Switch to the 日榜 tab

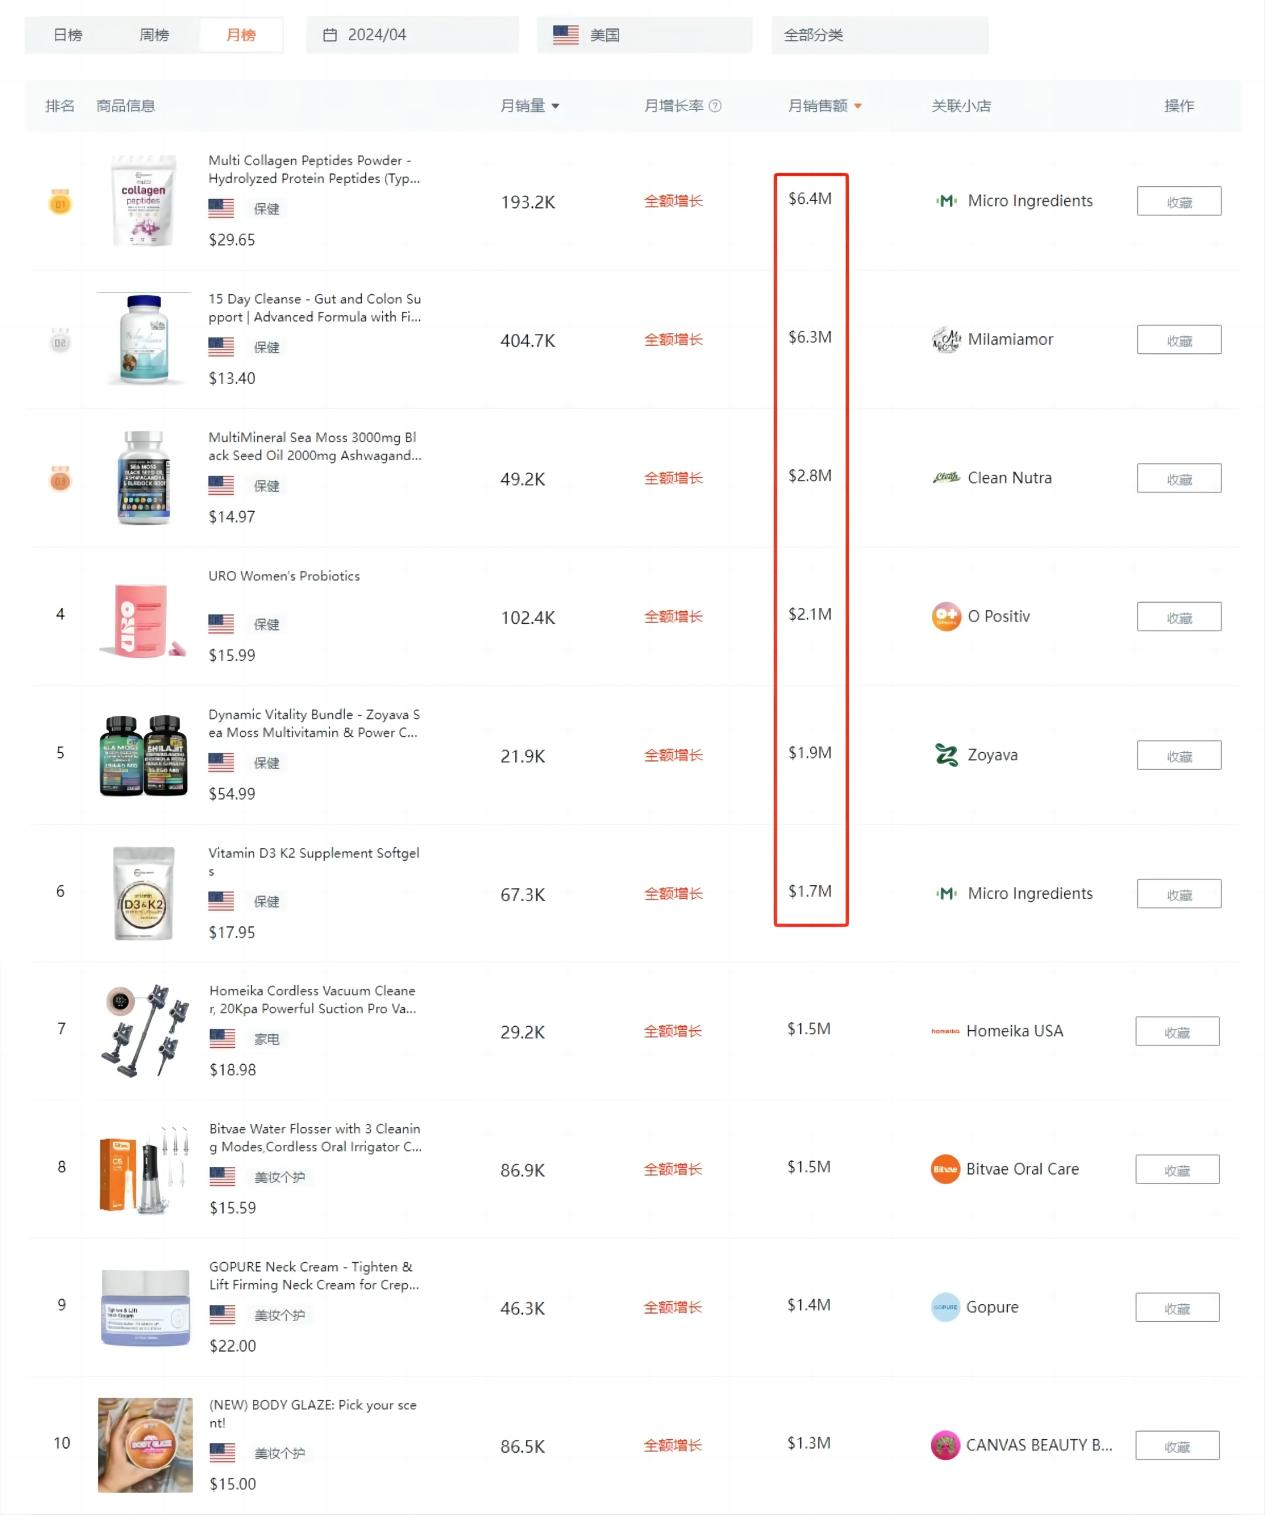[x=68, y=35]
